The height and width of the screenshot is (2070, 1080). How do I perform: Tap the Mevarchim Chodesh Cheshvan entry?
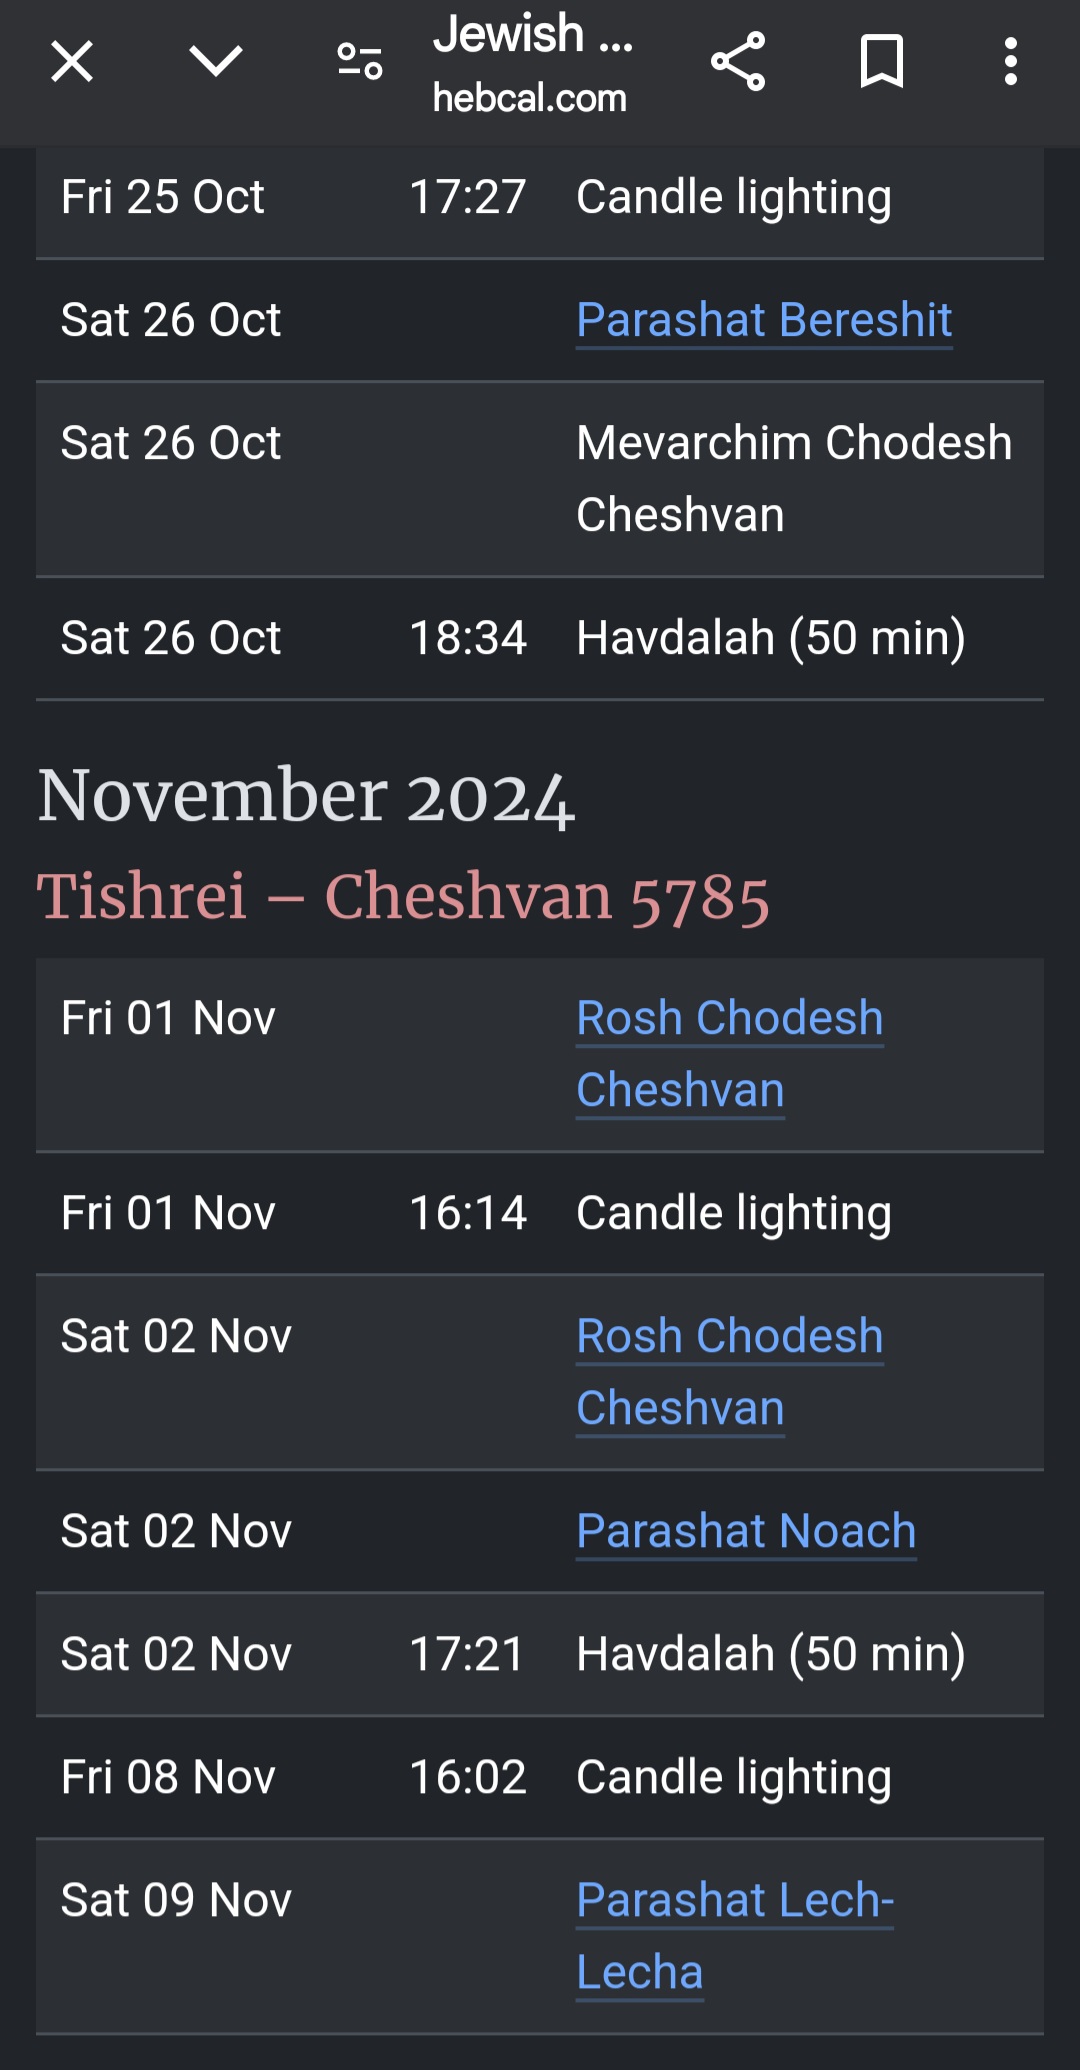point(794,478)
